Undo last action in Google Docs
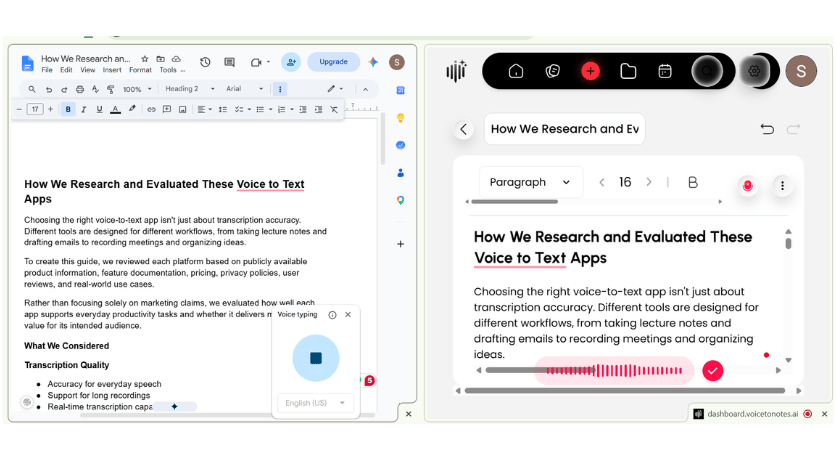836x471 pixels. tap(49, 89)
